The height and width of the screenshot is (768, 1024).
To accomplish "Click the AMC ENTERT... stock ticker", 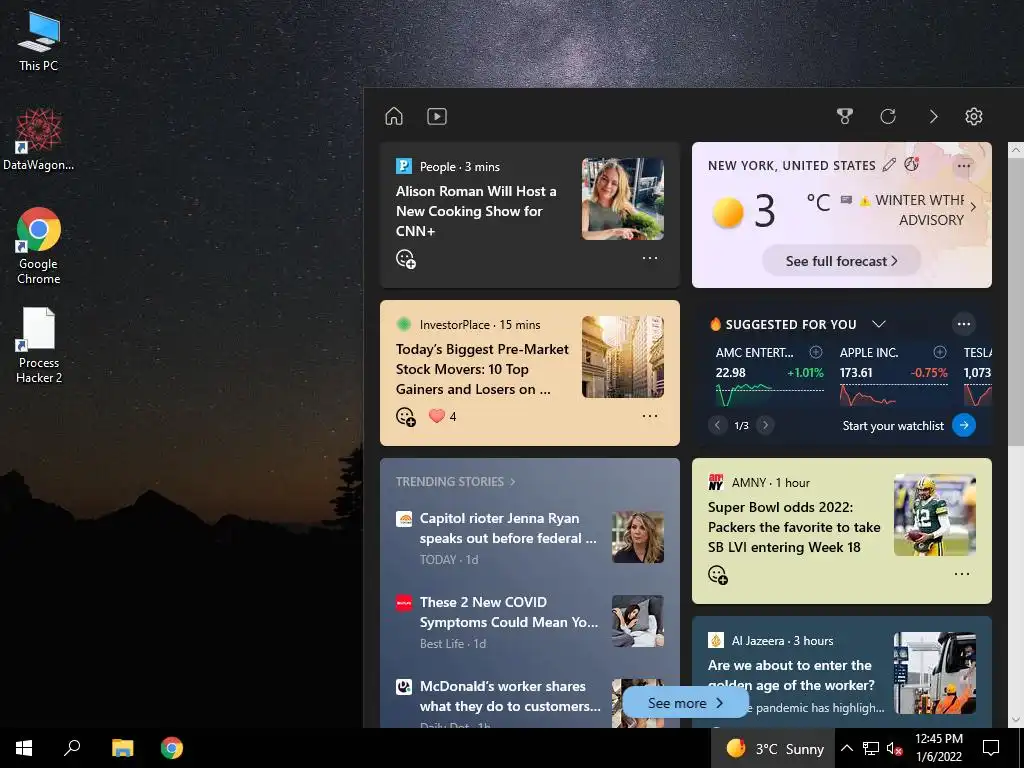I will 754,353.
